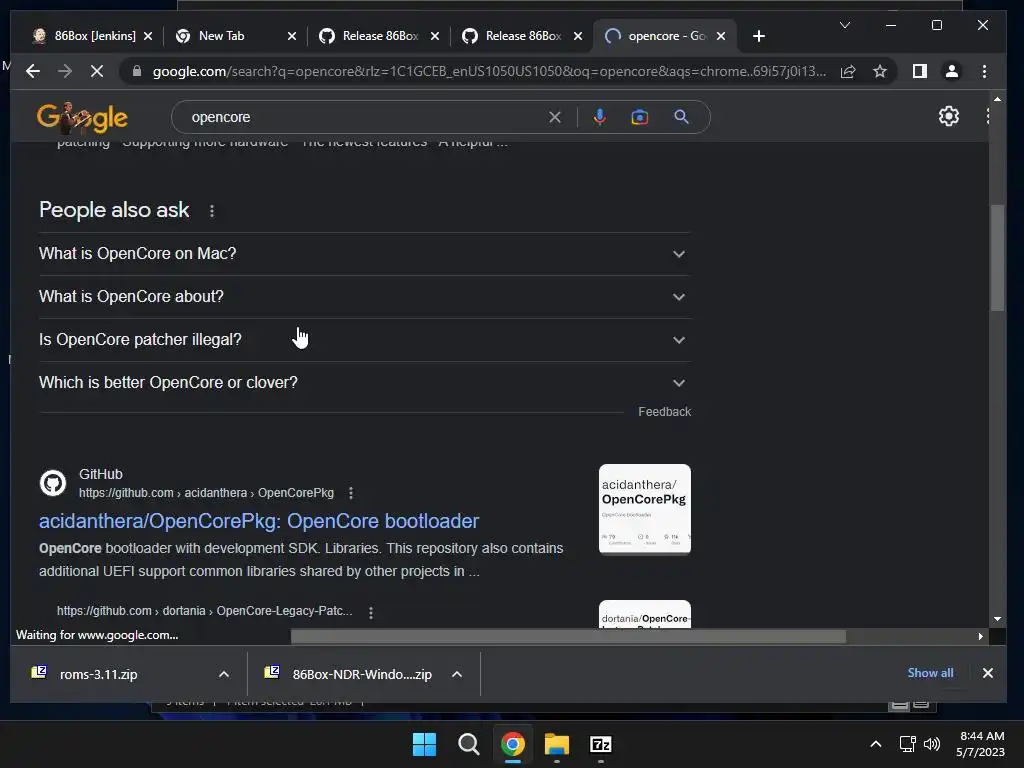The image size is (1024, 768).
Task: Click Feedback under People also ask
Action: pyautogui.click(x=664, y=412)
